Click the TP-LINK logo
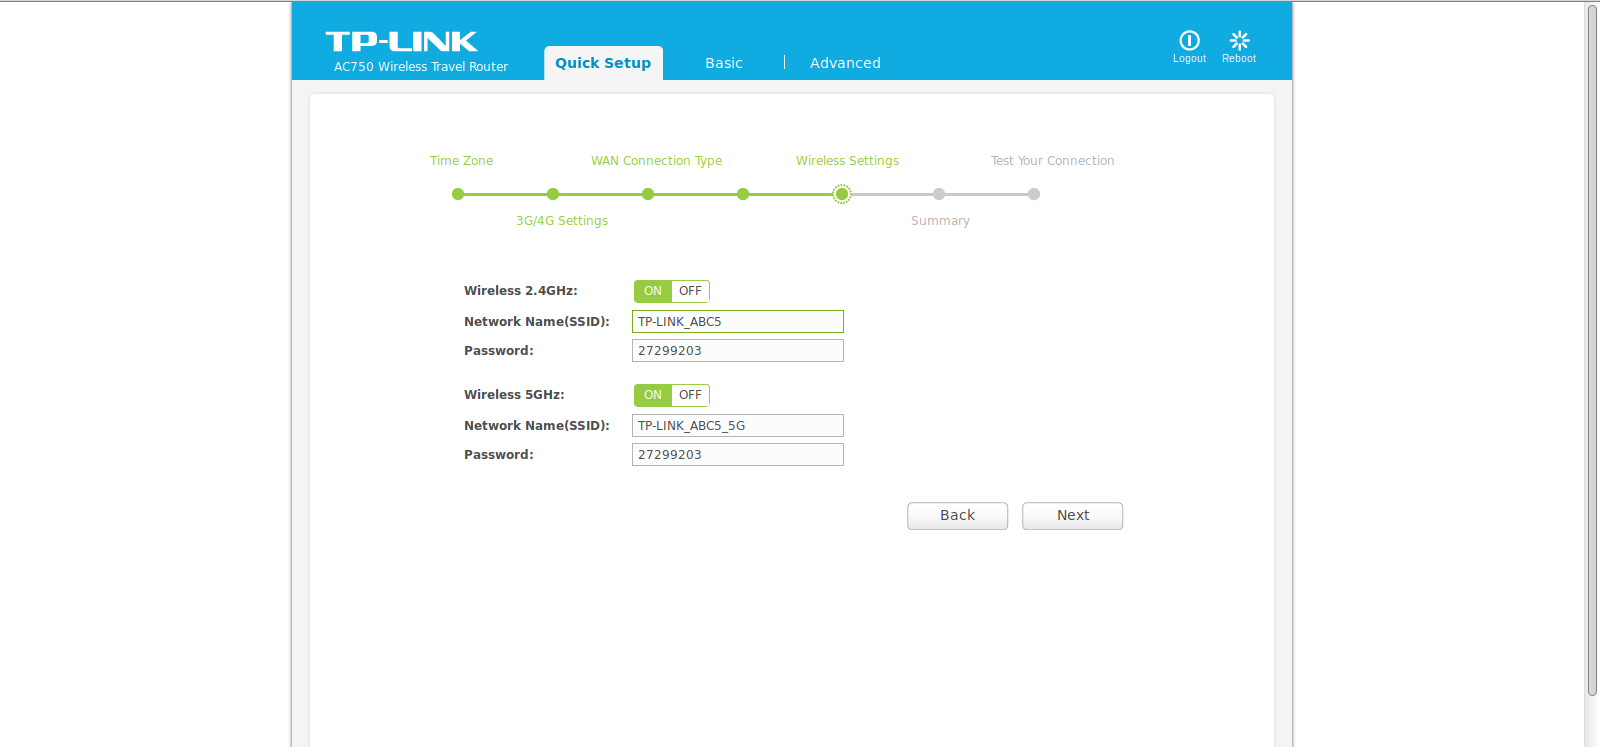 (x=401, y=41)
